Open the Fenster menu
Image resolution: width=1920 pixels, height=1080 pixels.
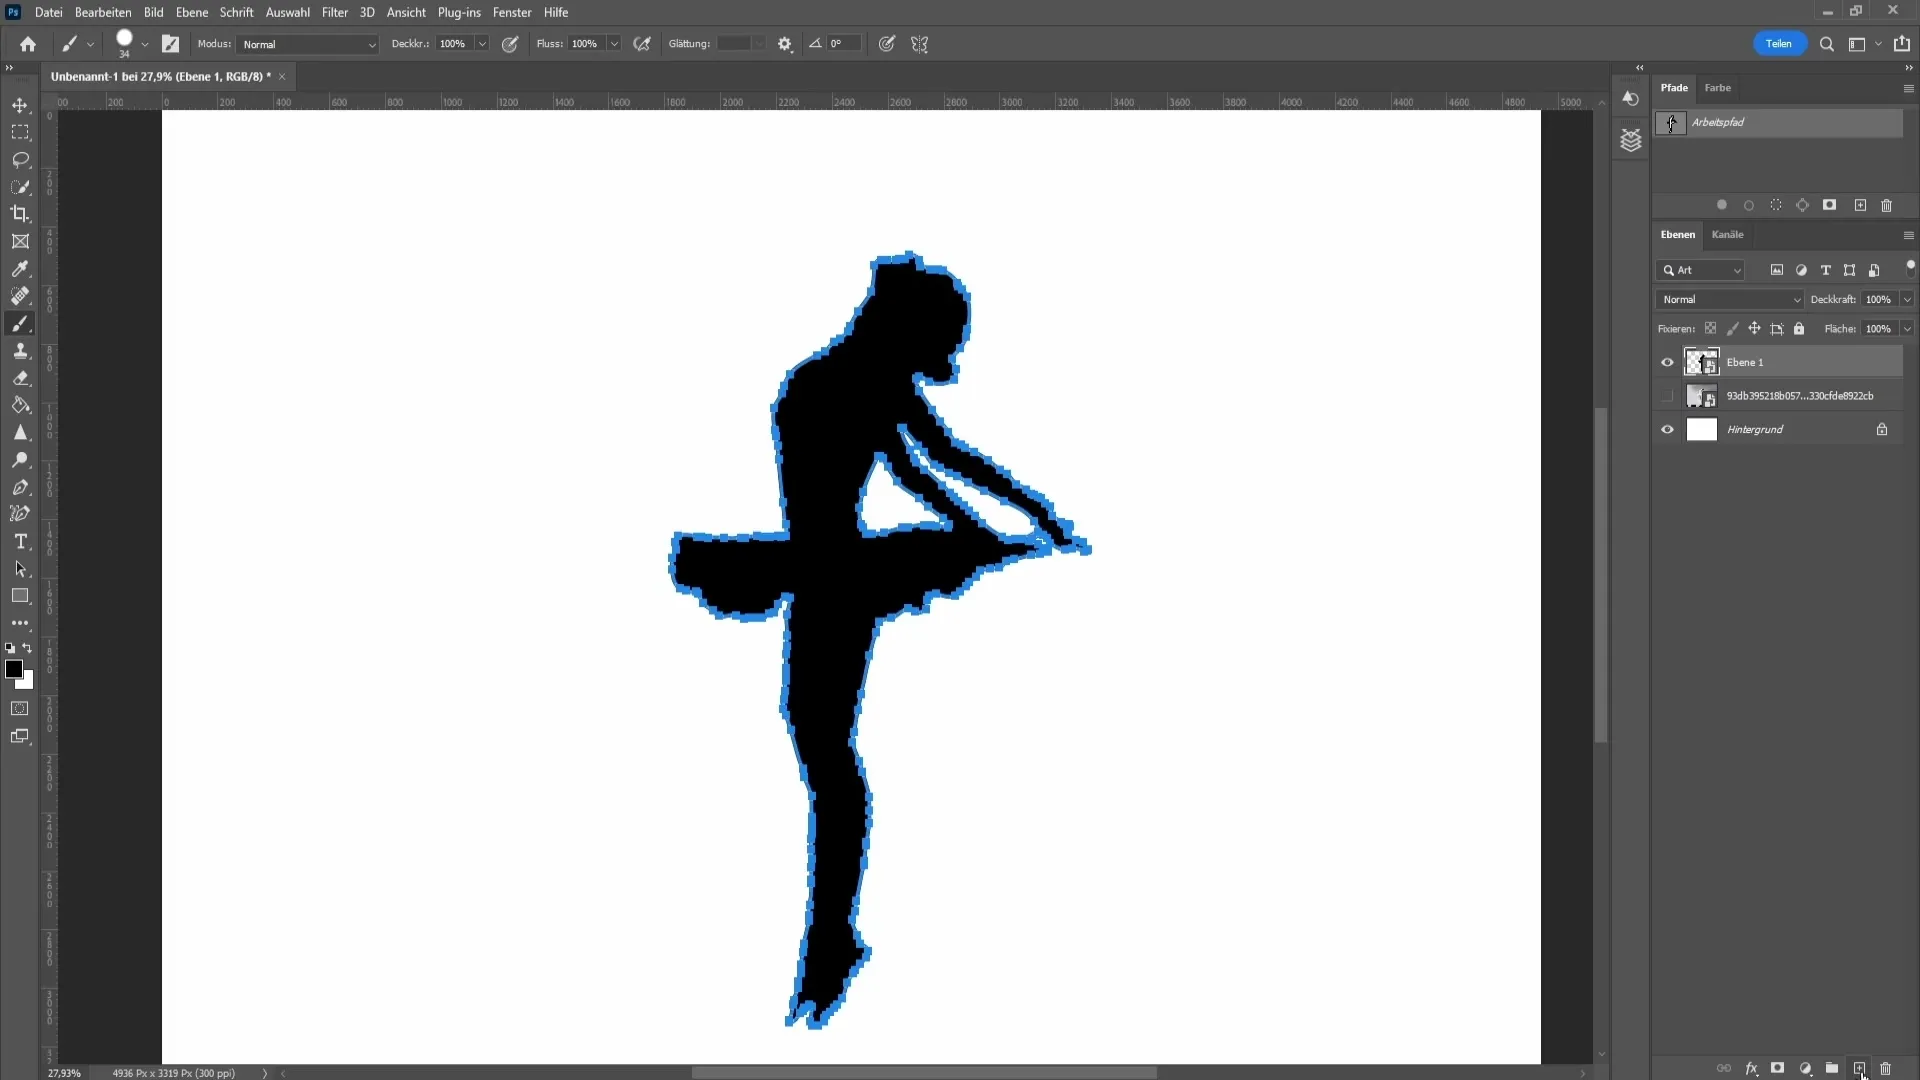(512, 12)
